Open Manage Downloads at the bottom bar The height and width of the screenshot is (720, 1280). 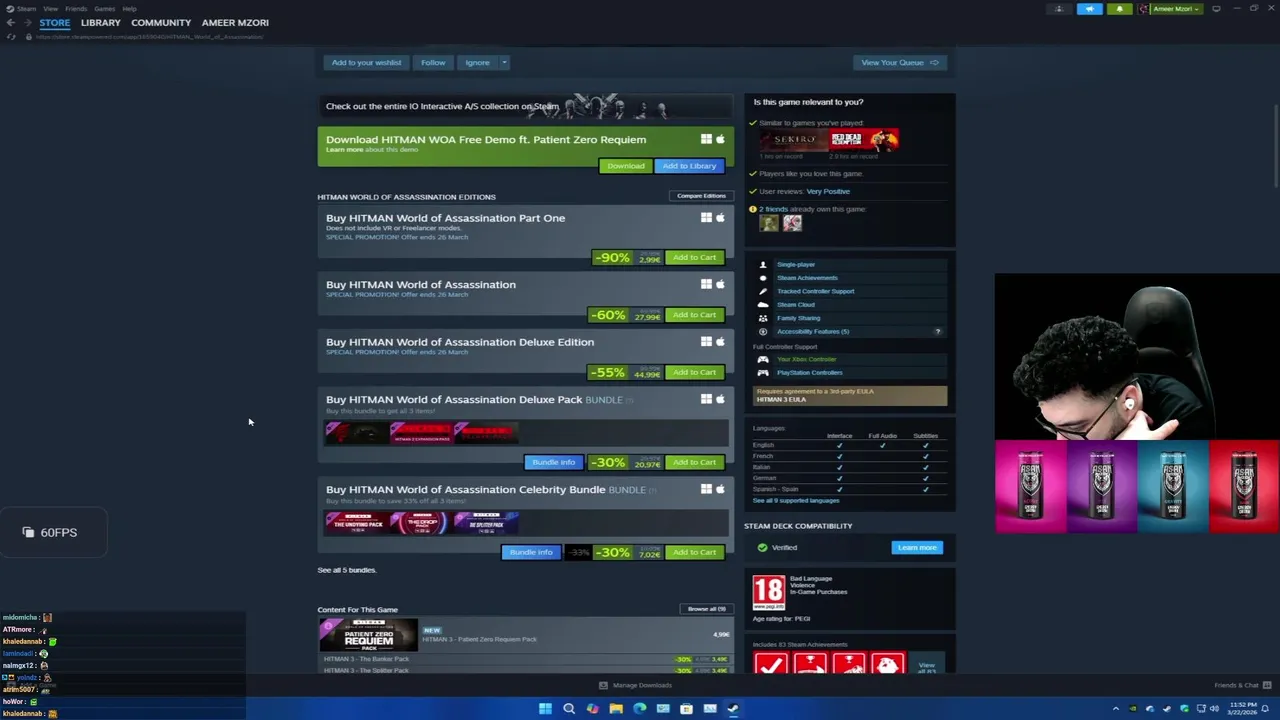click(635, 685)
